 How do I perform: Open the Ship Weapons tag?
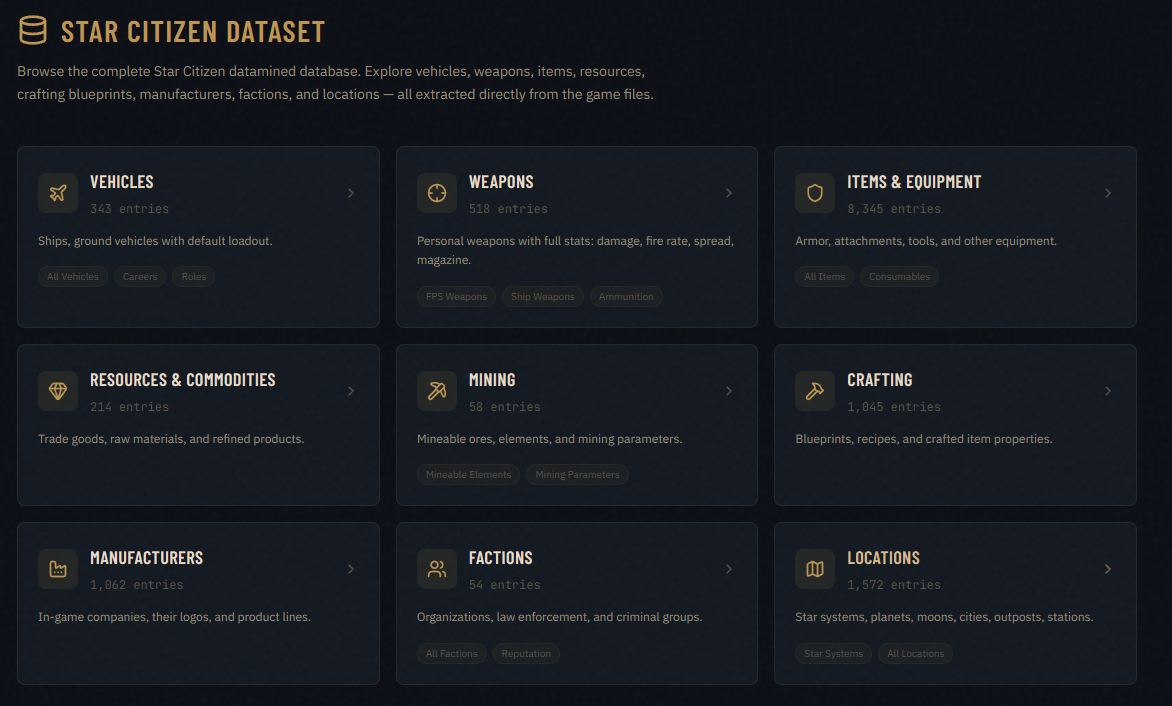543,297
